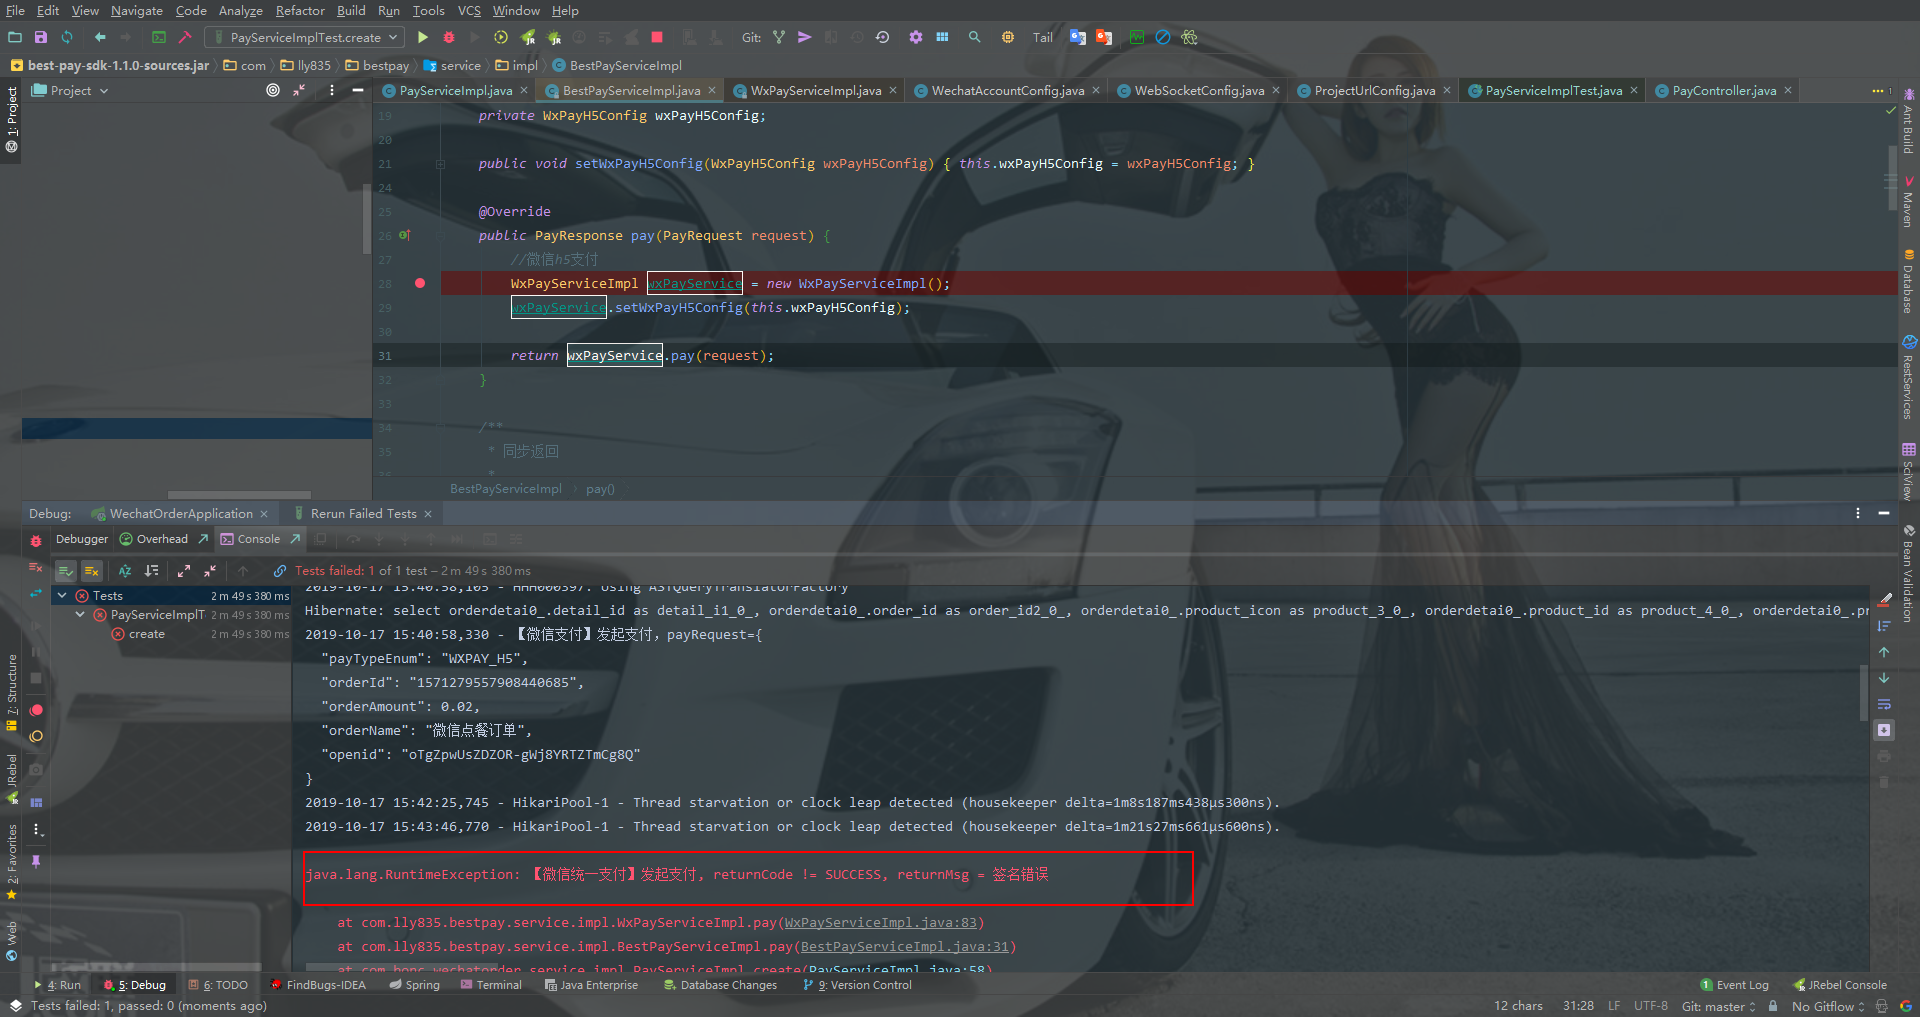
Task: Switch to WxPayServiceImpl.java tab
Action: coord(815,90)
